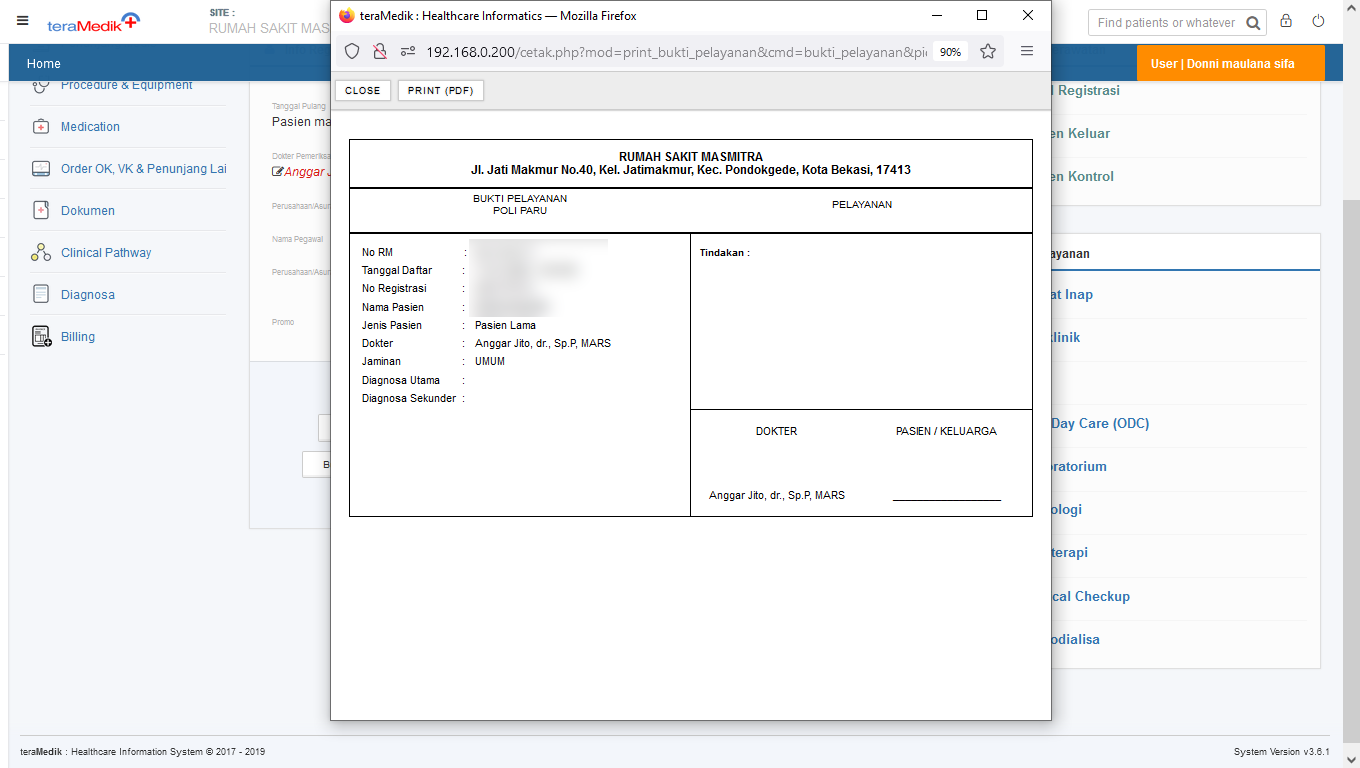Click the site permissions icon in address bar
Viewport: 1360px width, 768px height.
407,51
